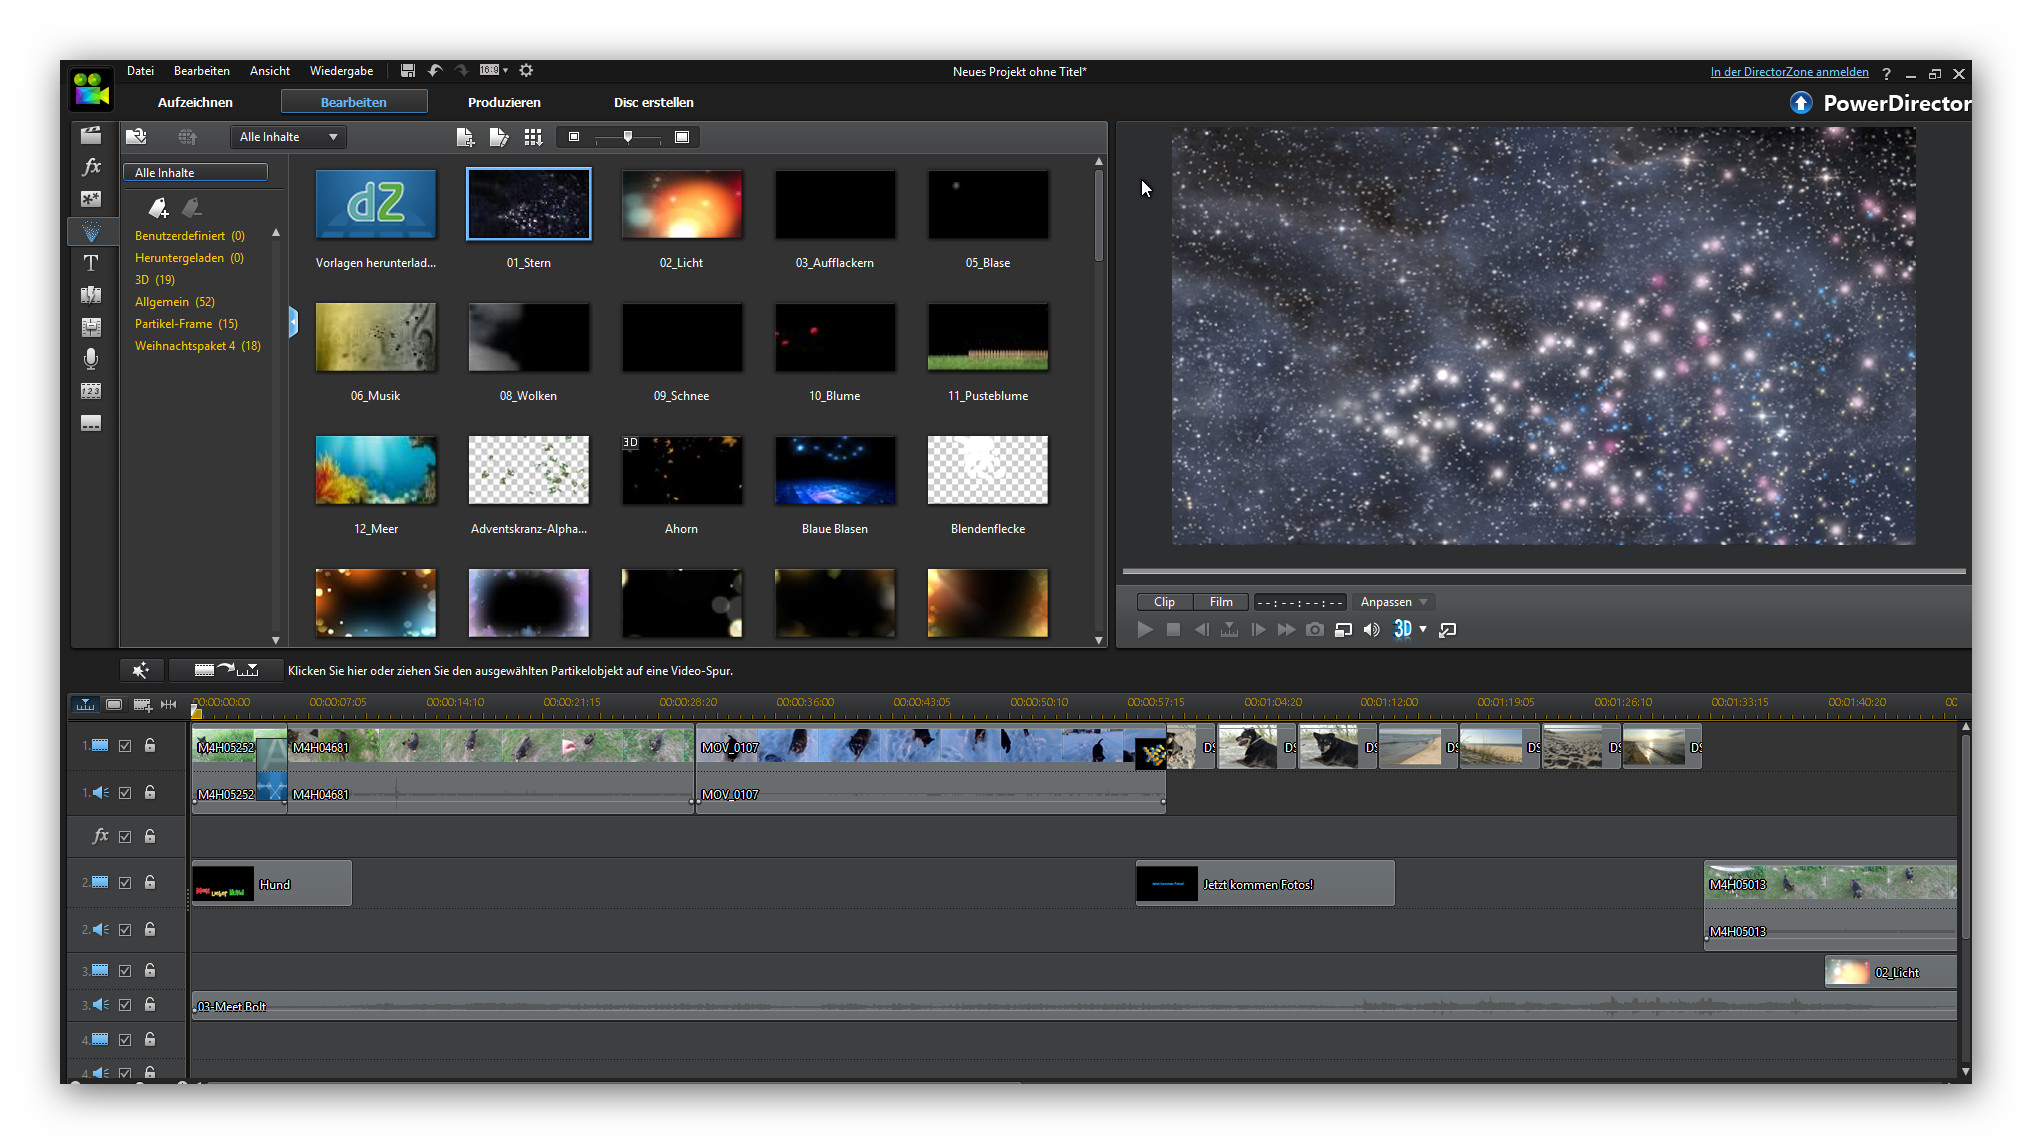Open the Title Room T icon

click(91, 263)
